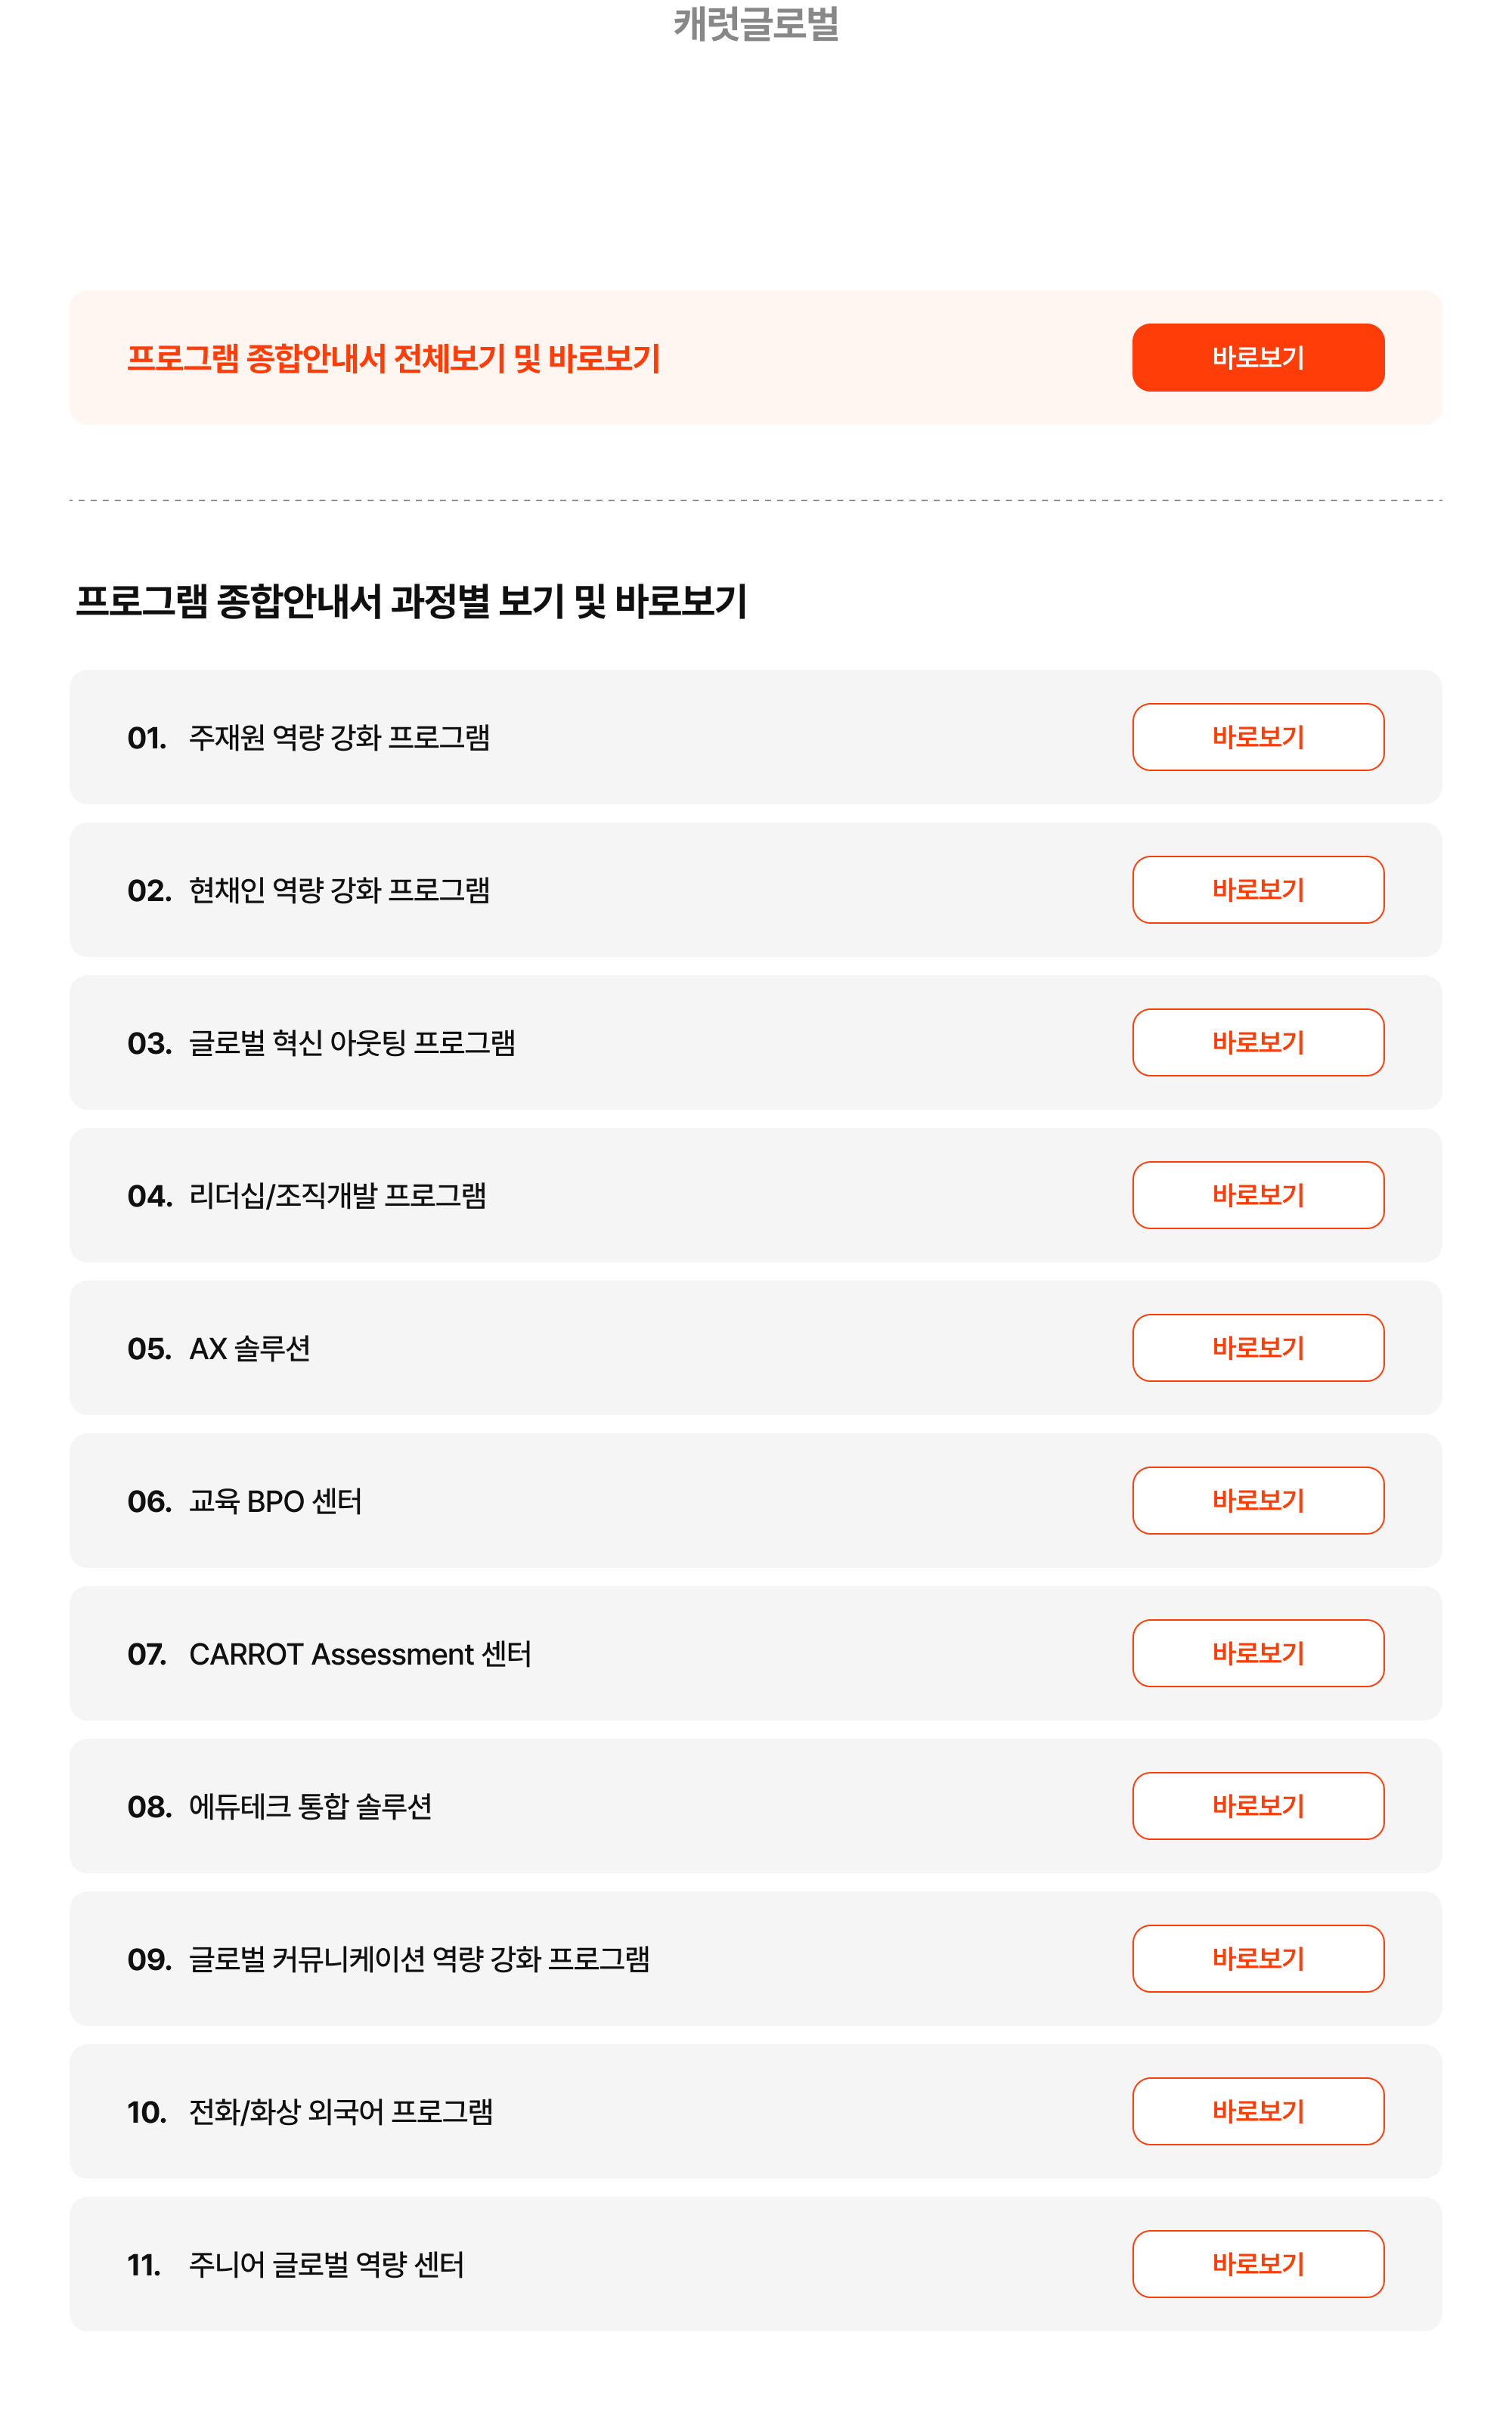This screenshot has height=2413, width=1512.
Task: Select the 05. AX 솔루션 row label
Action: [219, 1349]
